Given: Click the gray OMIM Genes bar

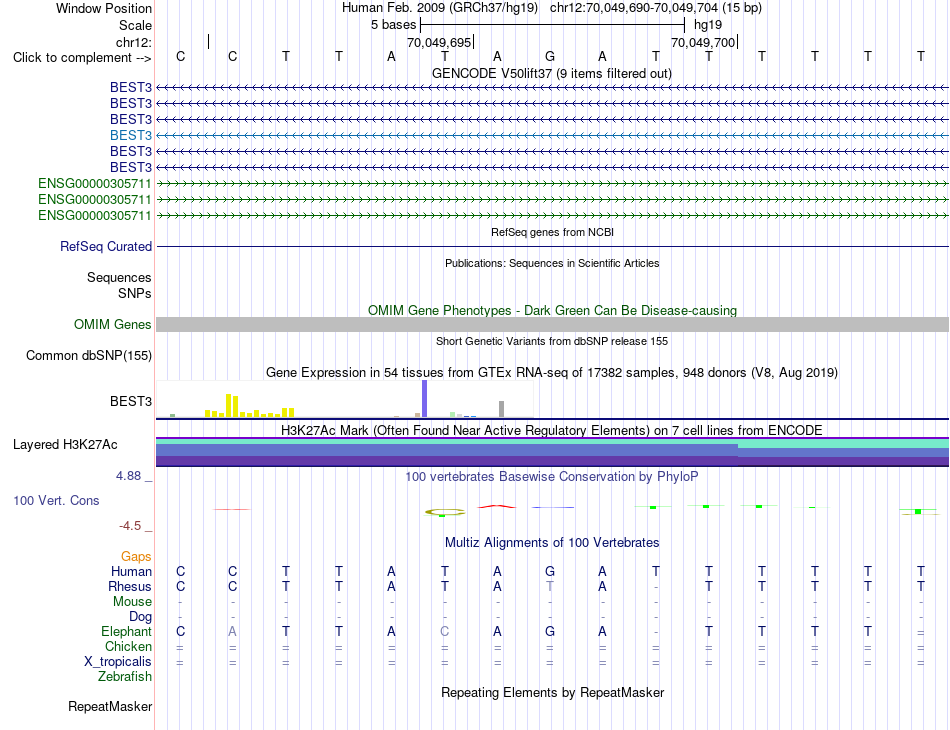Looking at the screenshot, I should [552, 325].
